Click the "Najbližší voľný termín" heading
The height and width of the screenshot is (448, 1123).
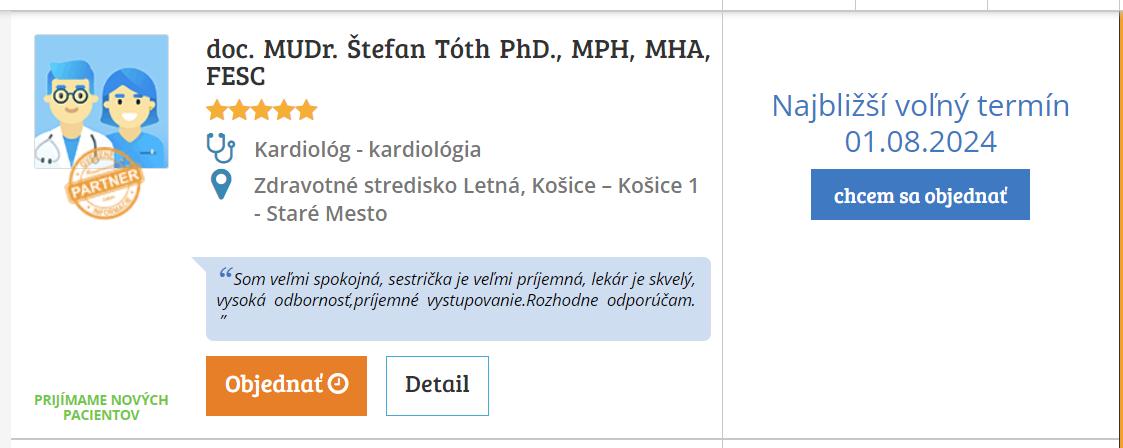(920, 106)
